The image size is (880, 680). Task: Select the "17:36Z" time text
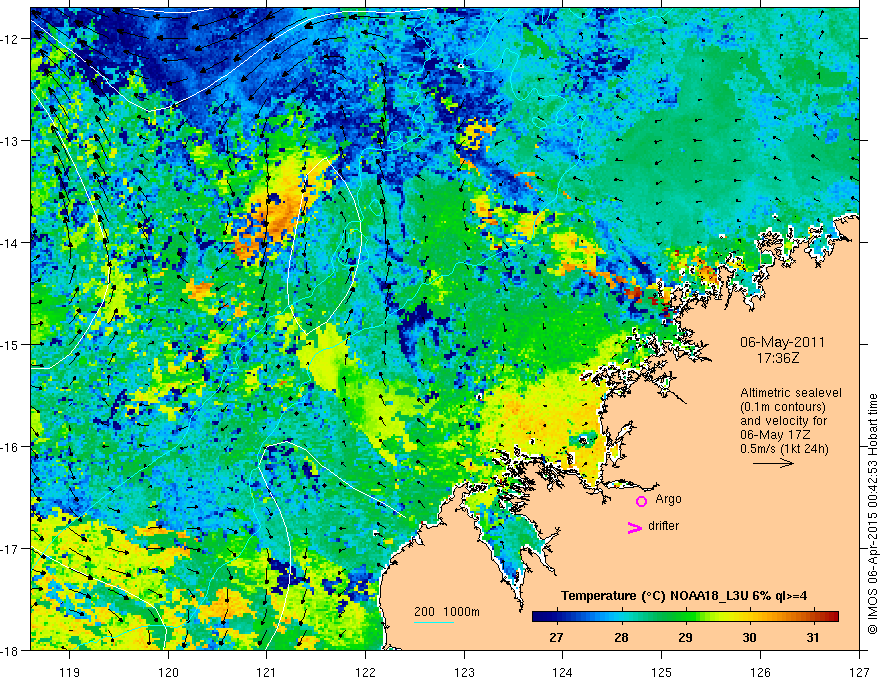click(778, 357)
